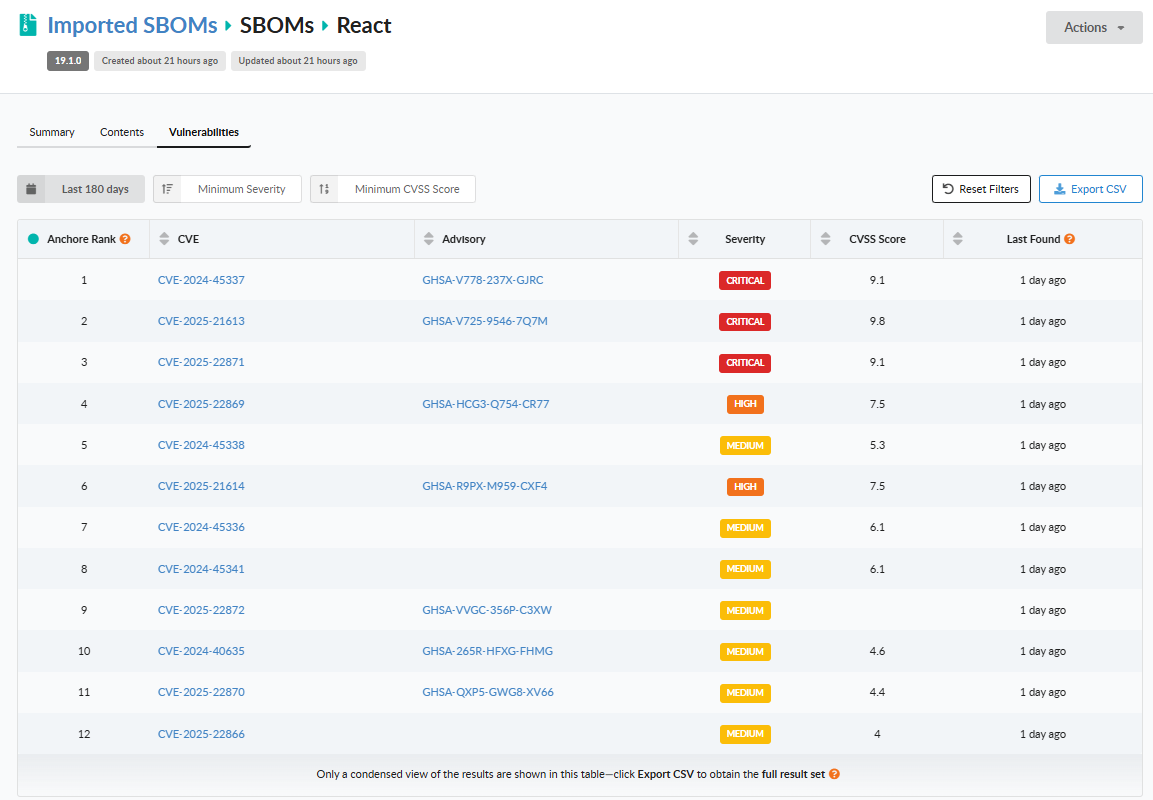1153x800 pixels.
Task: Click the Imported SBOMs breadcrumb link
Action: coord(132,26)
